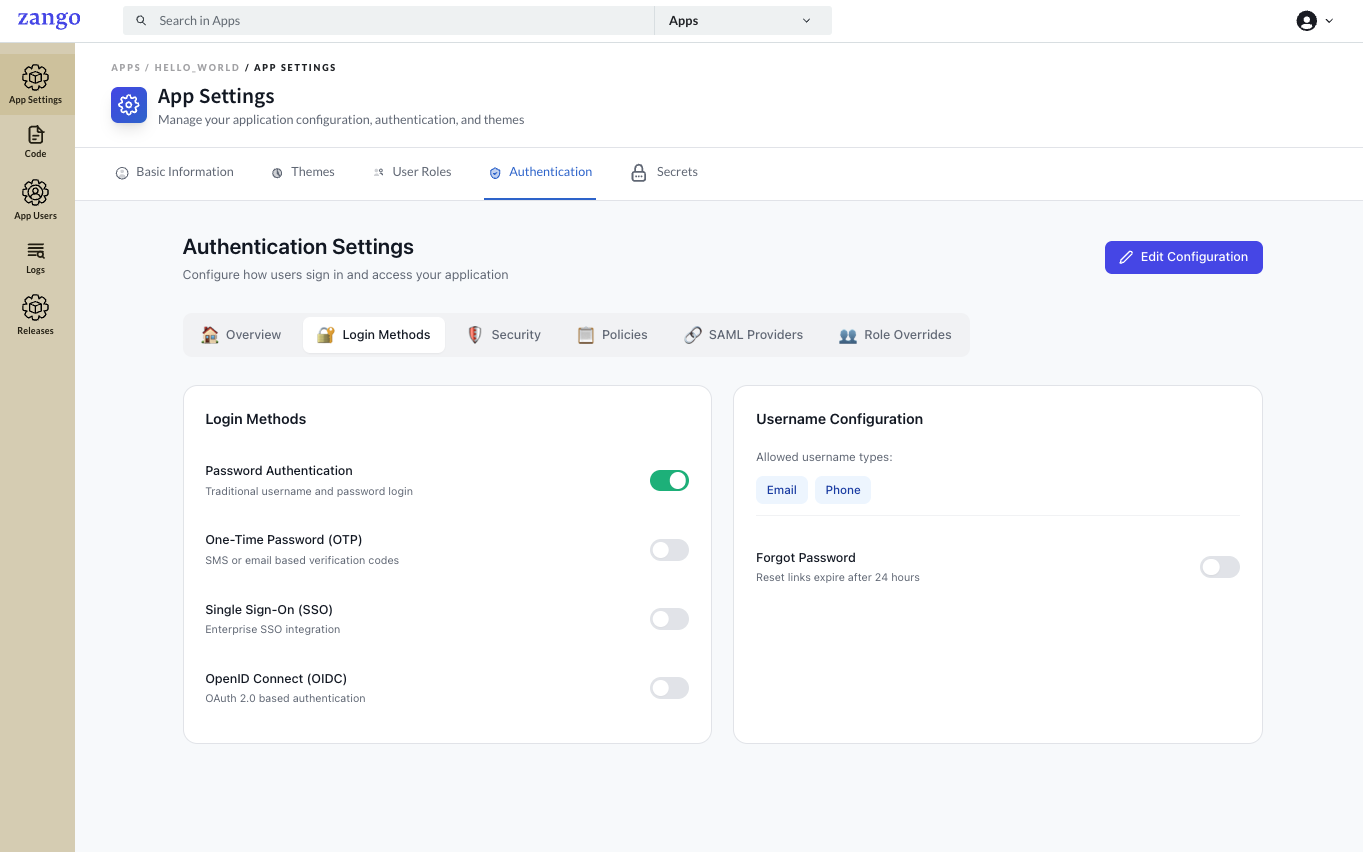Click the Themes tab icon
The height and width of the screenshot is (852, 1363).
pyautogui.click(x=277, y=172)
